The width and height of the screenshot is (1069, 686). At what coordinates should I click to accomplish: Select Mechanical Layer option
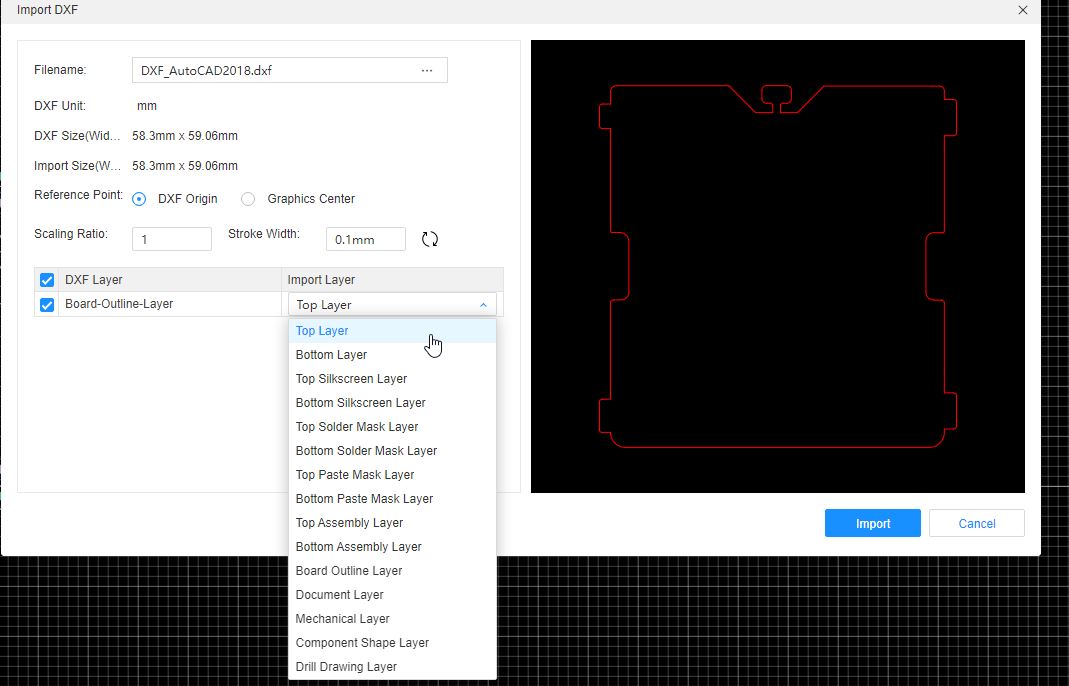tap(342, 619)
